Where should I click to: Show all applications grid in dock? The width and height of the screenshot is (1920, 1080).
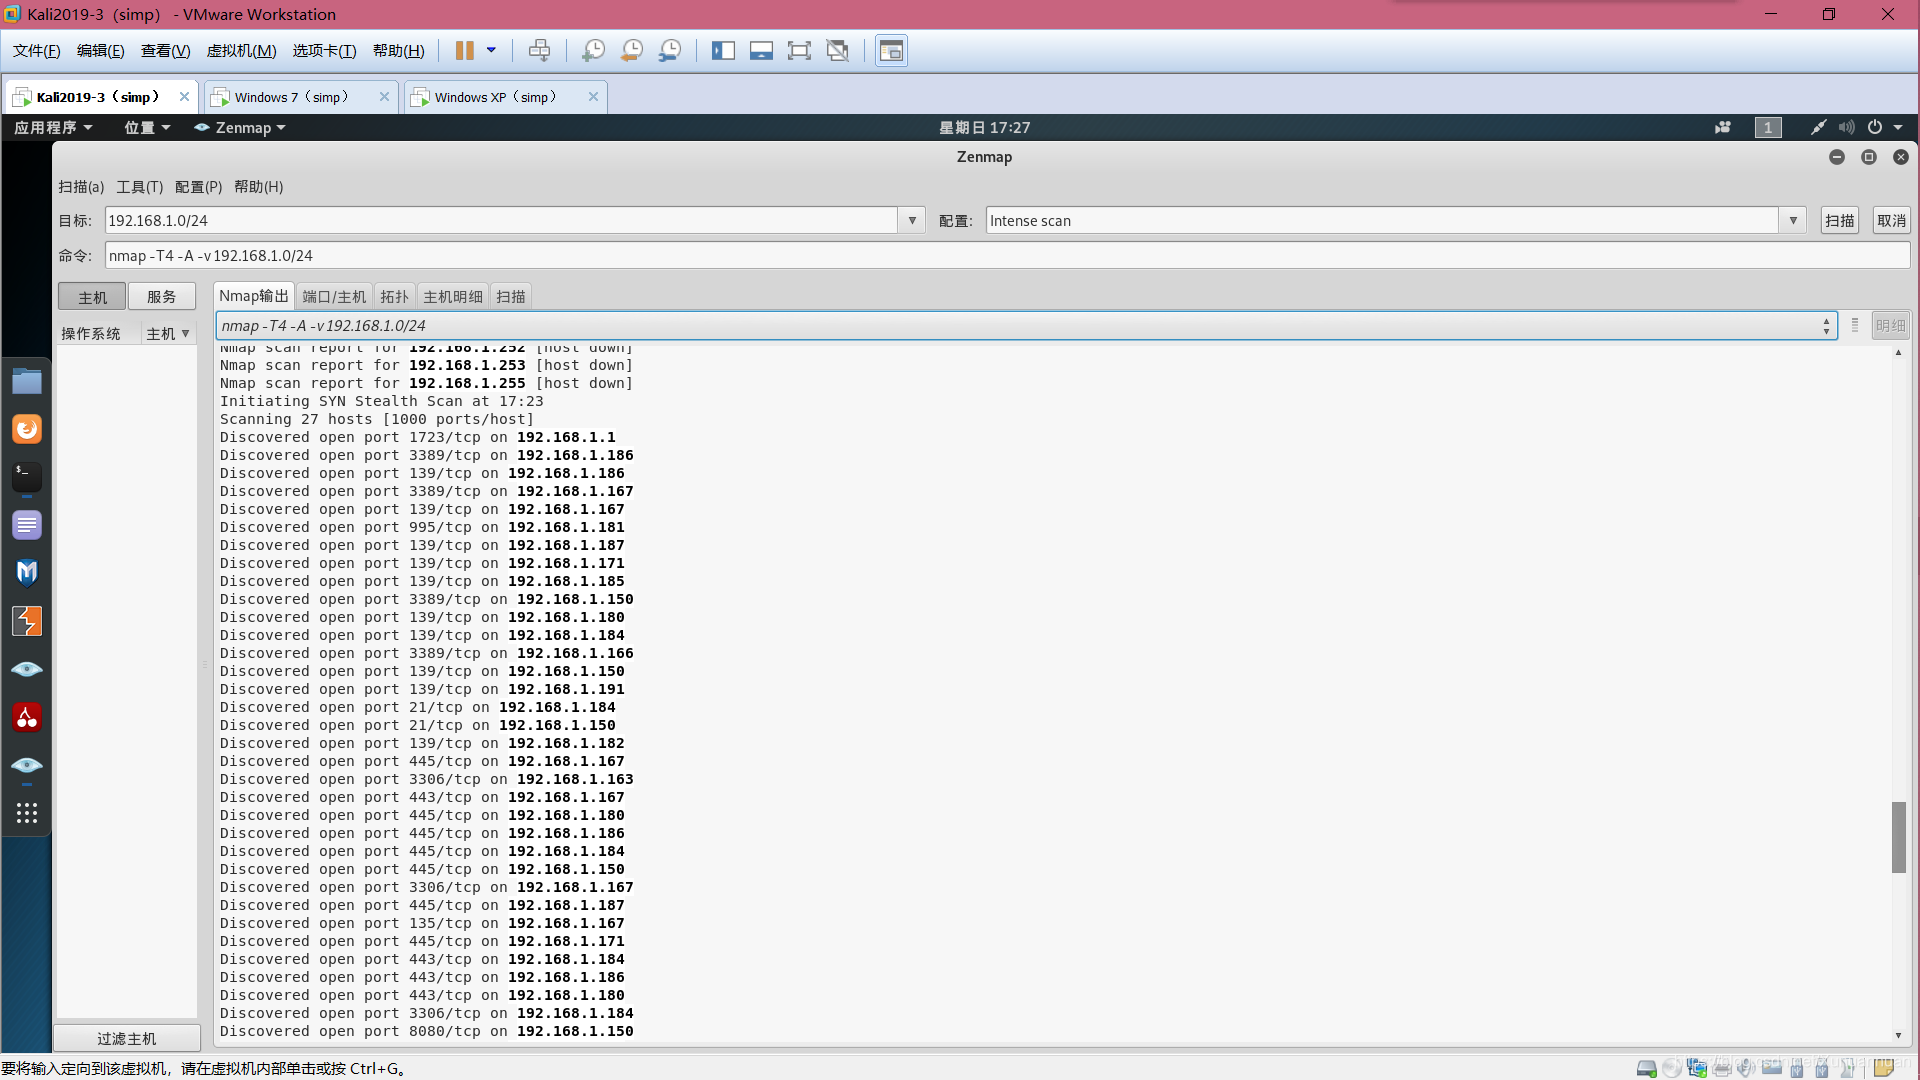click(27, 813)
